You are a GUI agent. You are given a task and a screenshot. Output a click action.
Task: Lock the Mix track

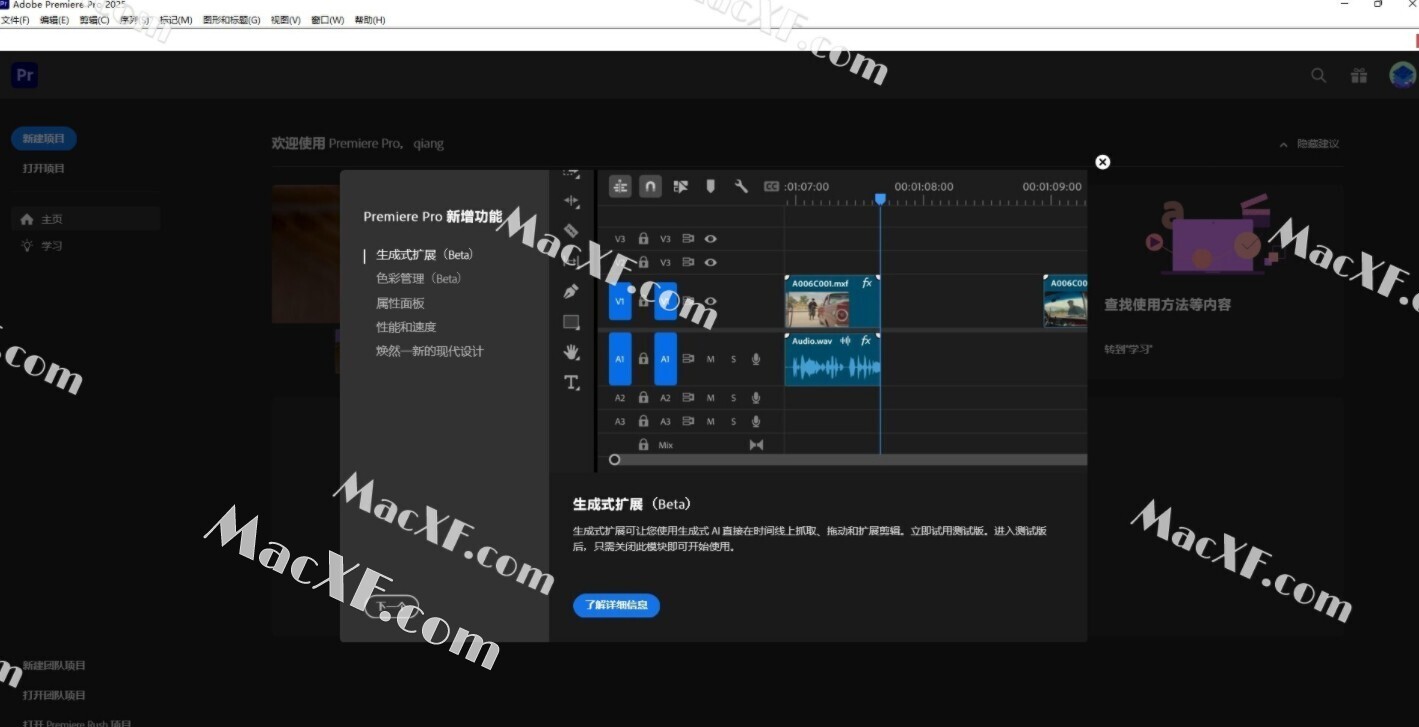click(x=643, y=444)
